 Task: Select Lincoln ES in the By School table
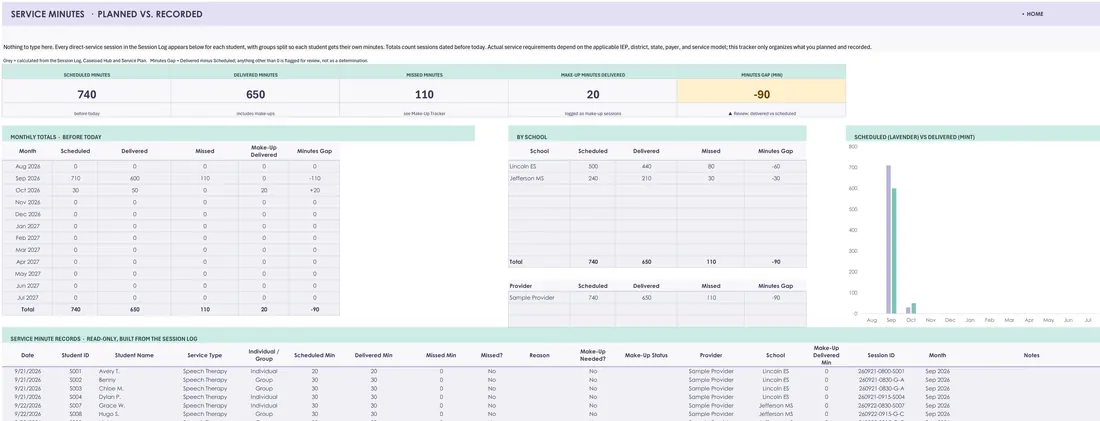click(522, 166)
